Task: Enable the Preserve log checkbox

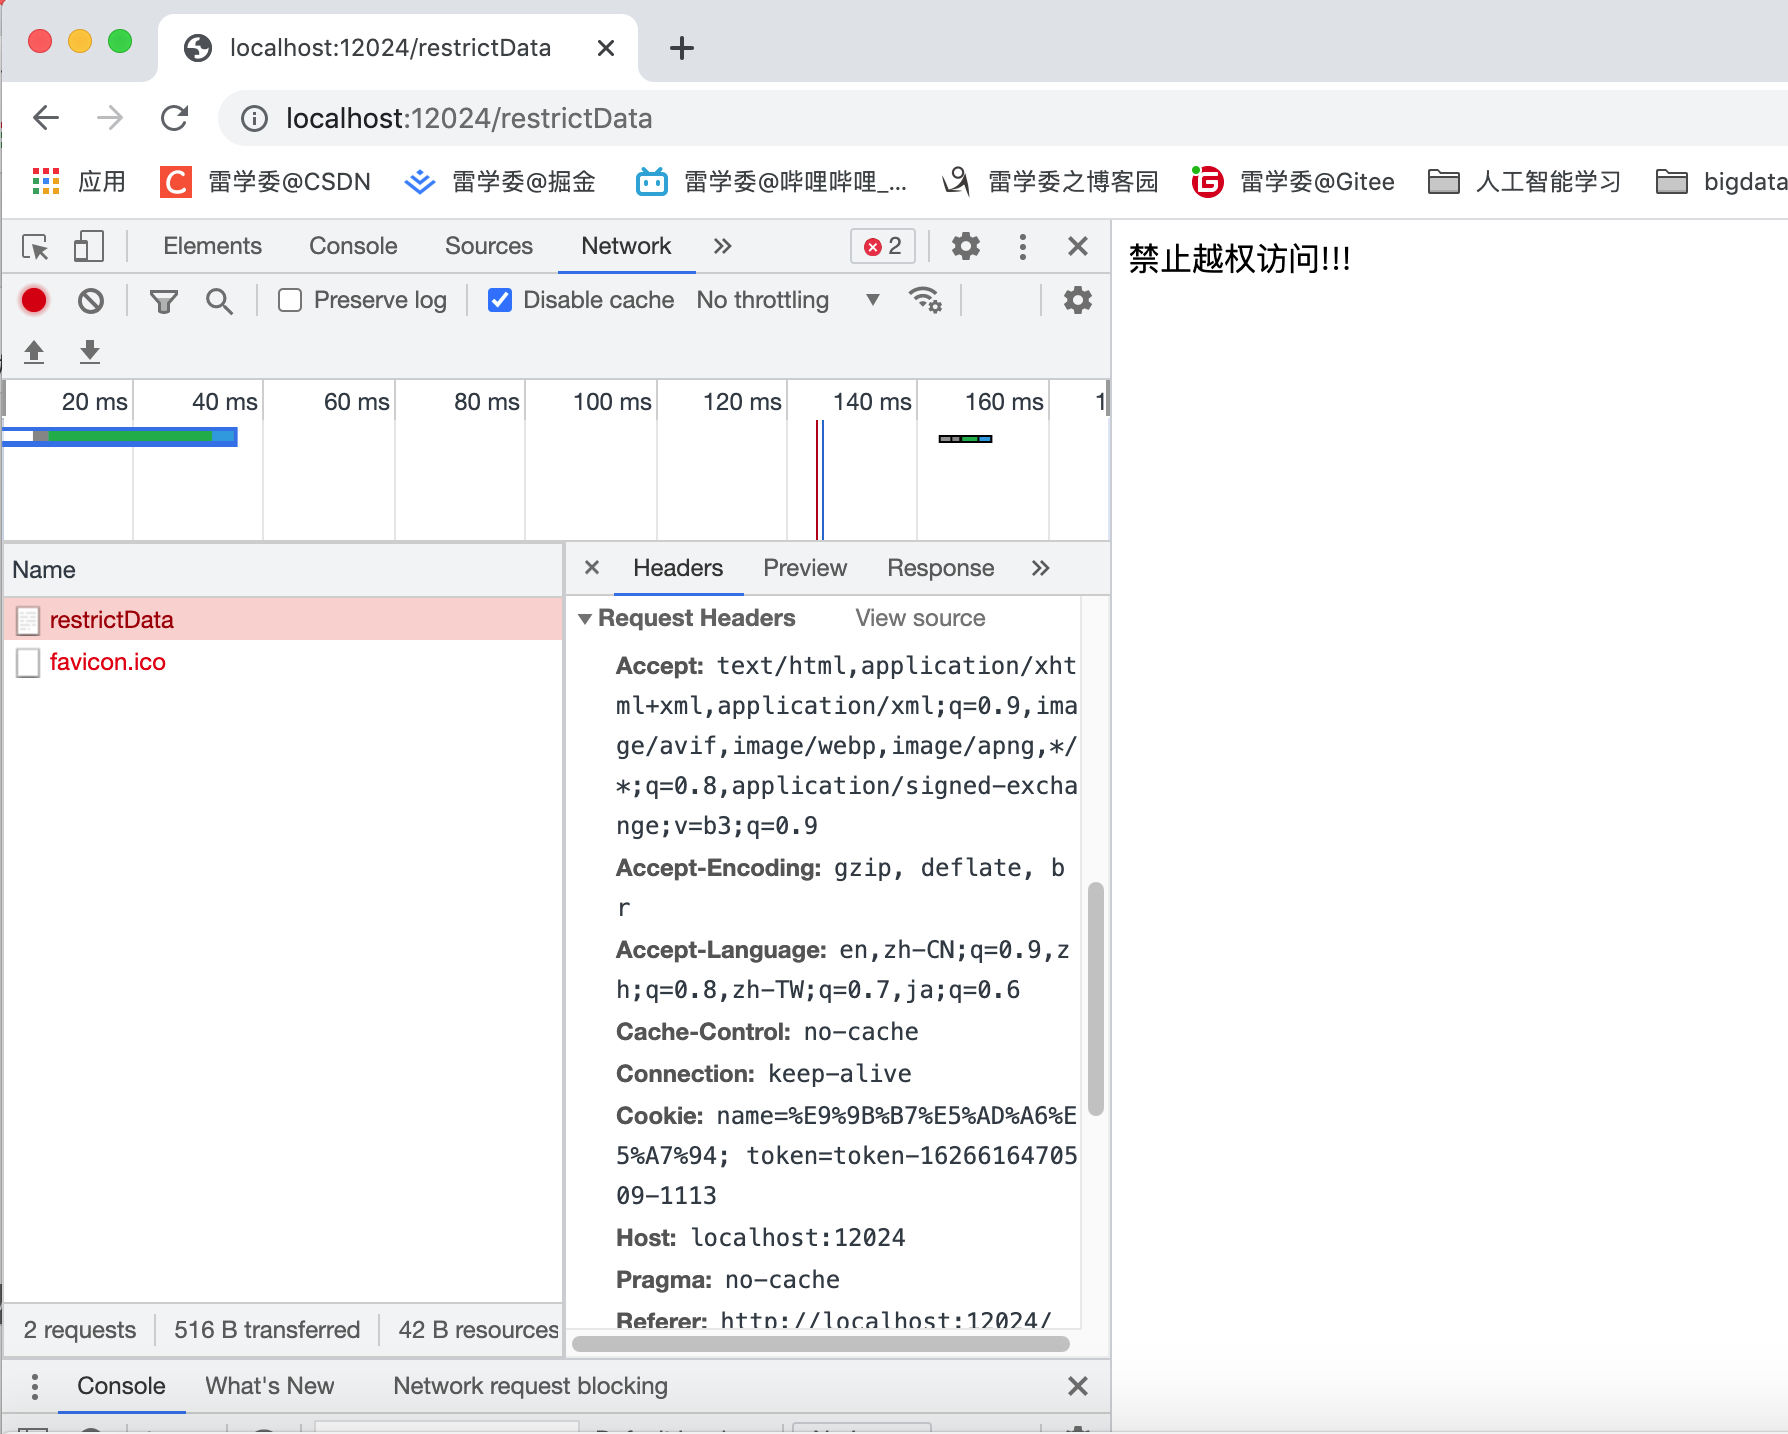Action: tap(289, 300)
